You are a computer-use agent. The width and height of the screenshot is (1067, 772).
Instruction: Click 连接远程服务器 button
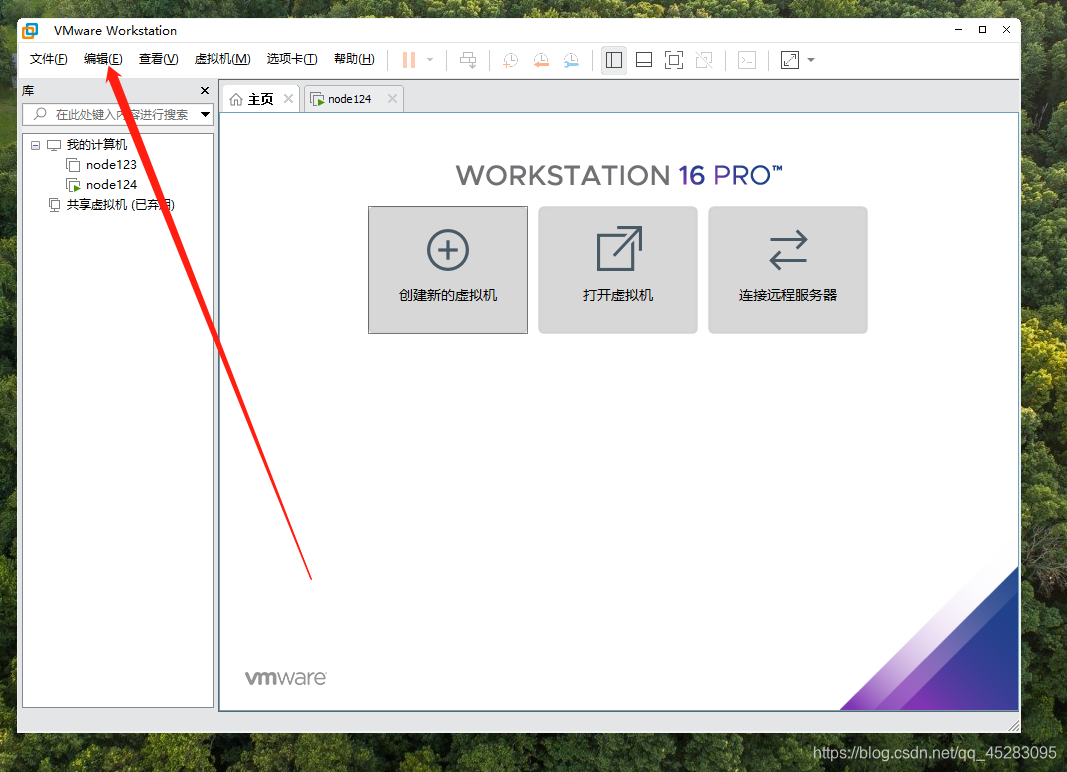click(x=788, y=270)
